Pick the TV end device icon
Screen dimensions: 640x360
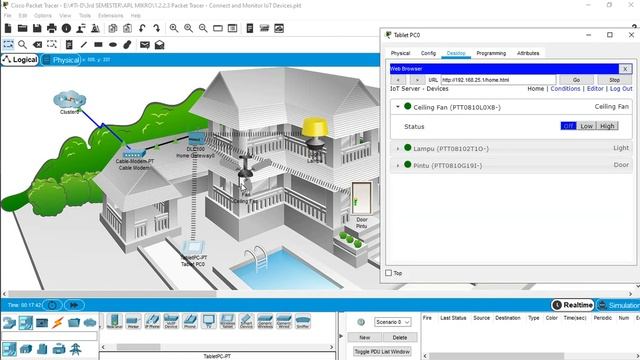point(209,322)
